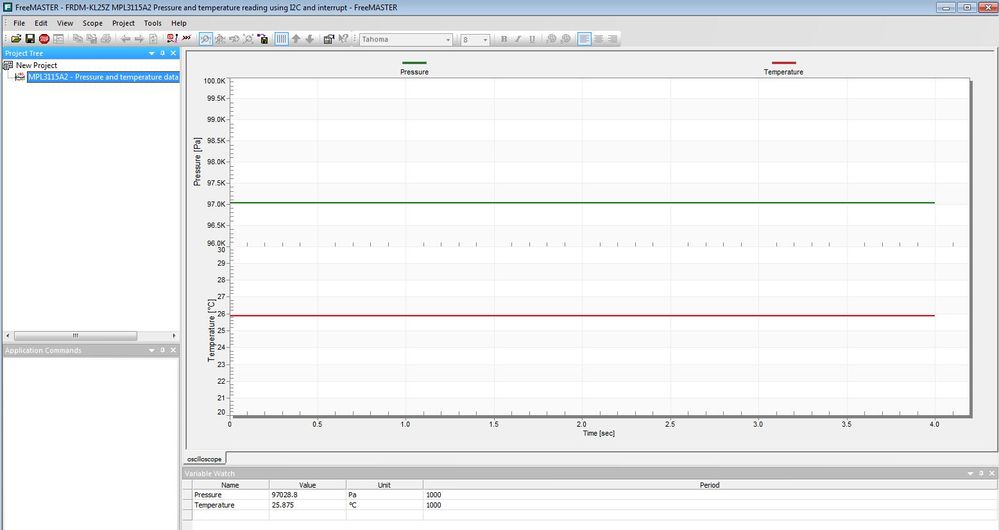The height and width of the screenshot is (530, 999).
Task: Click the green Pressure trace line
Action: point(582,203)
